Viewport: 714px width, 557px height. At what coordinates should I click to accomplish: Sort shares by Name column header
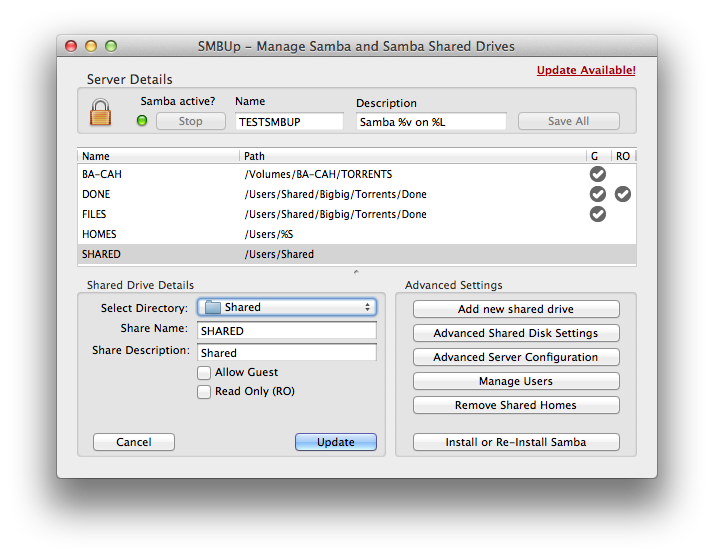click(x=158, y=156)
